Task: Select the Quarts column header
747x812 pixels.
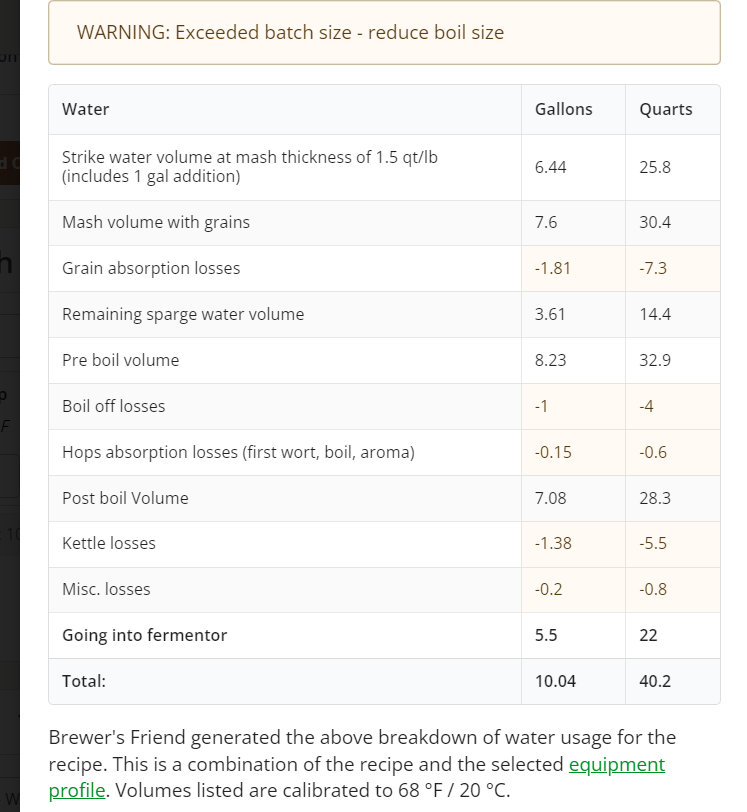Action: click(665, 109)
